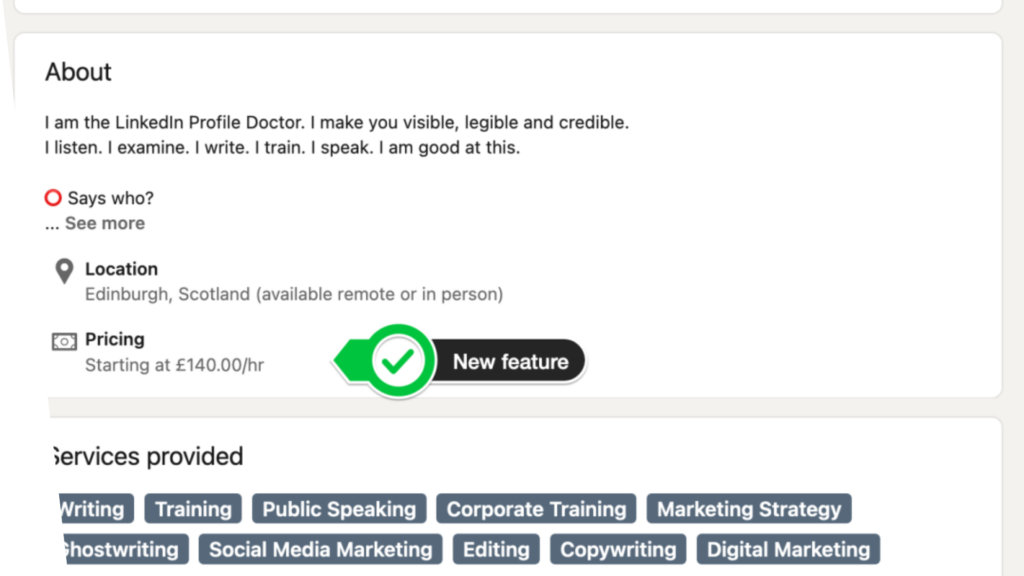Click the green checkmark circle icon

click(398, 360)
